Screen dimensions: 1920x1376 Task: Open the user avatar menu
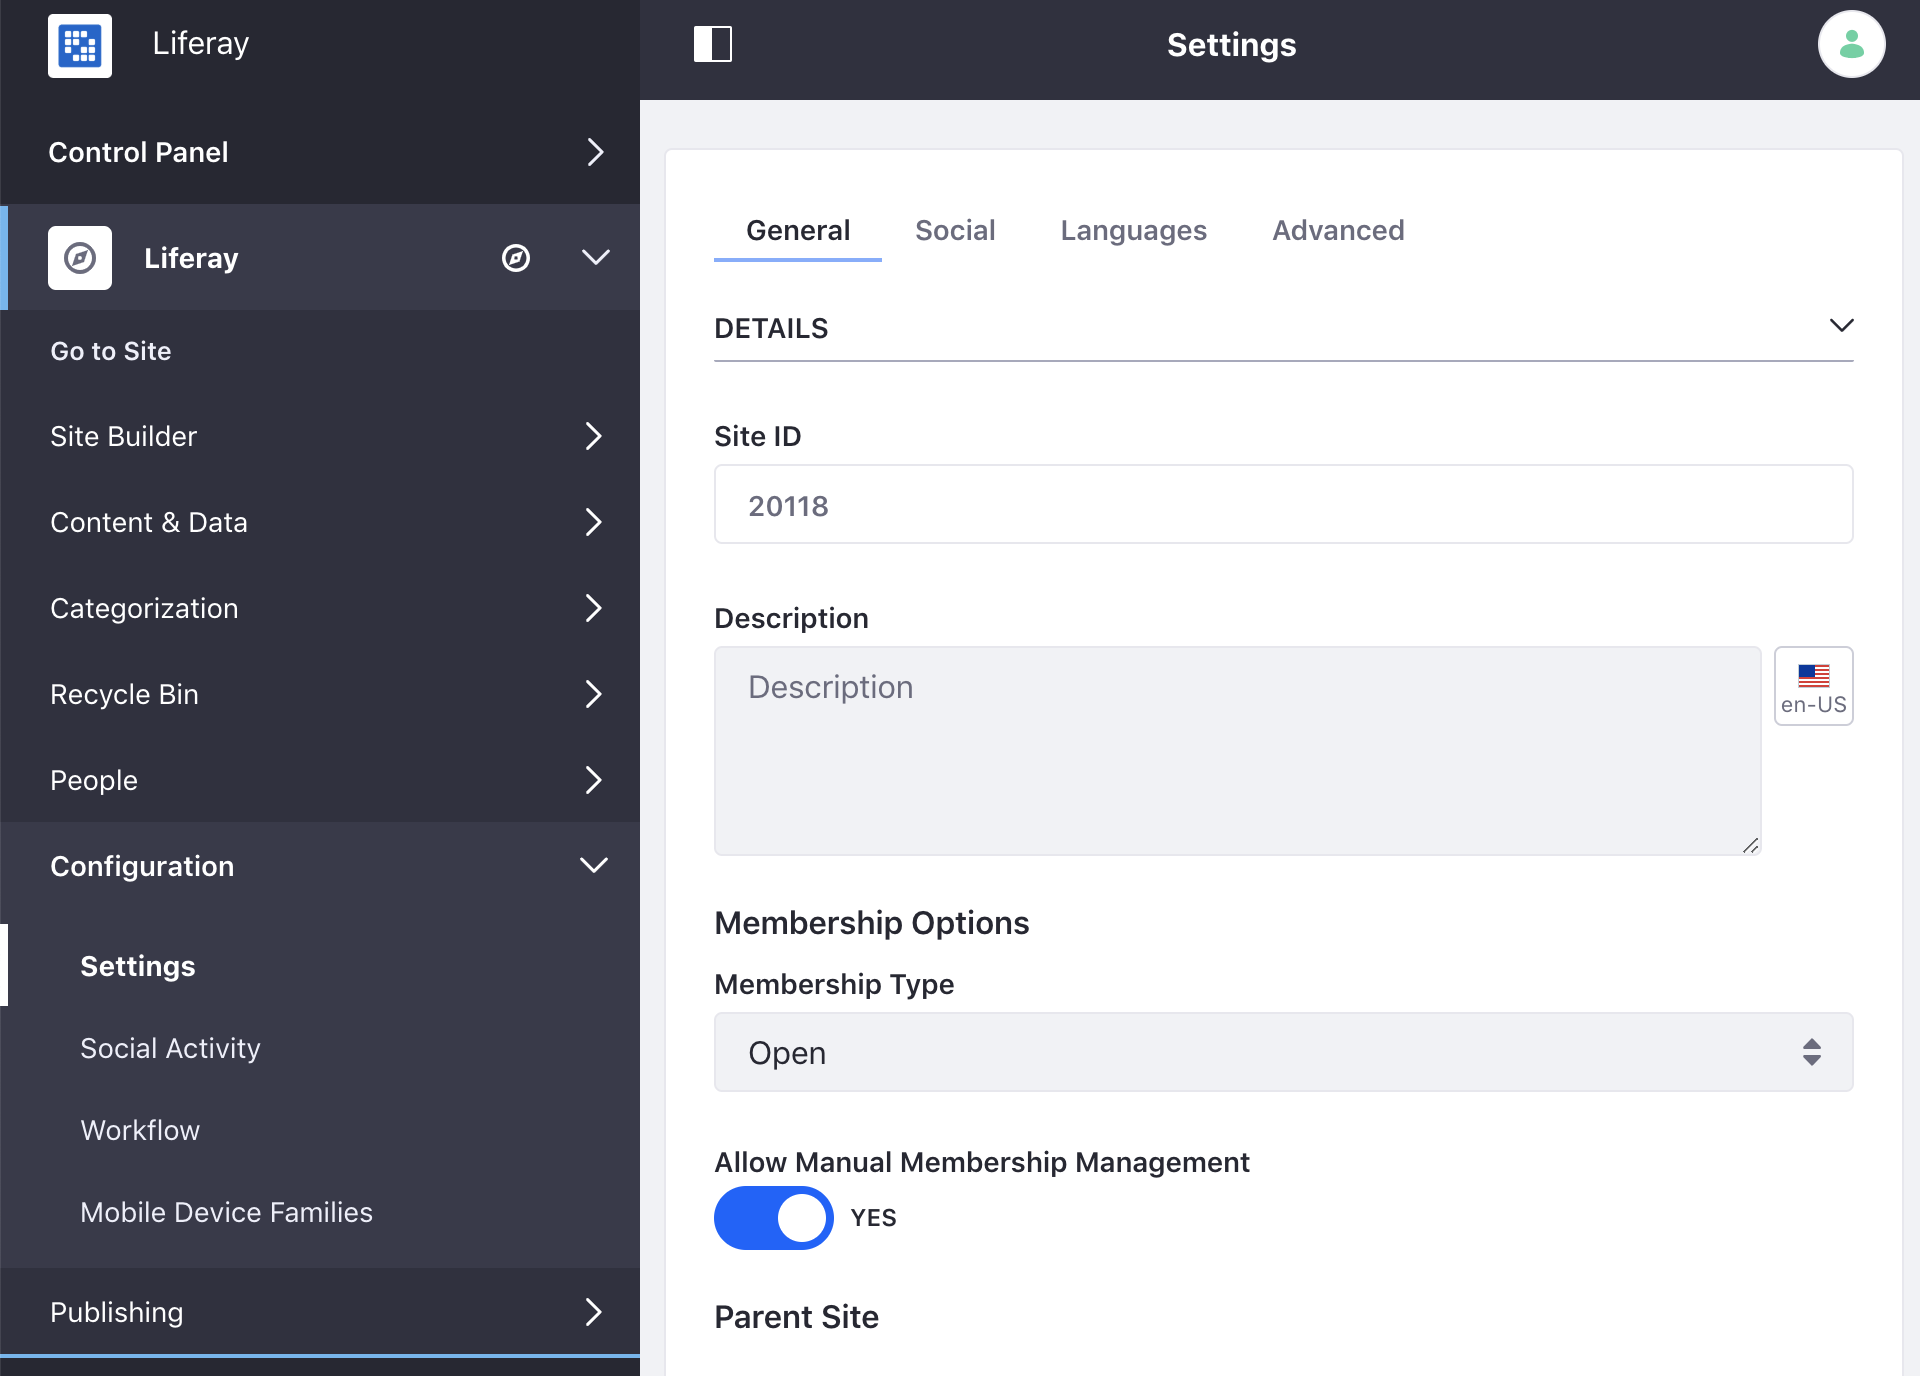pos(1851,44)
